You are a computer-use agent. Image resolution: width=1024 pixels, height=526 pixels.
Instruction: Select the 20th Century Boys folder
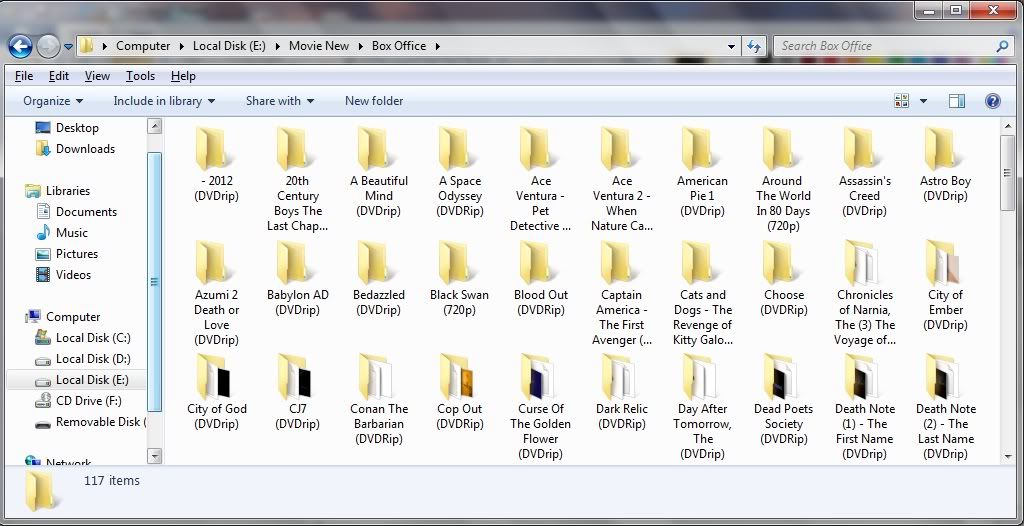(x=297, y=178)
